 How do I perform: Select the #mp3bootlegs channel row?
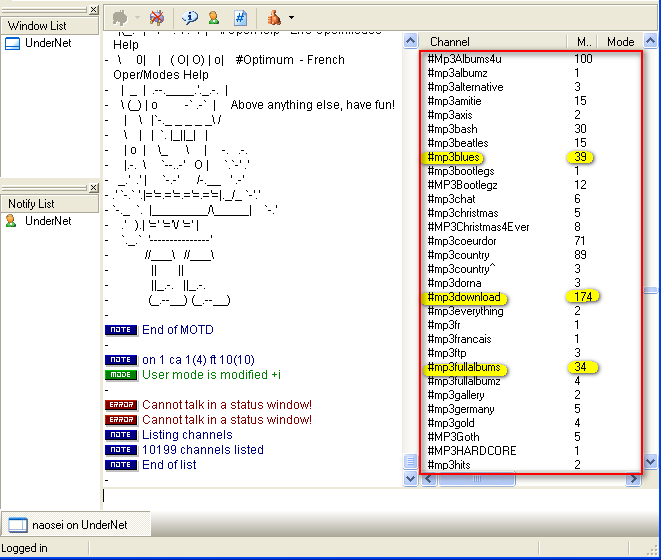[x=531, y=171]
